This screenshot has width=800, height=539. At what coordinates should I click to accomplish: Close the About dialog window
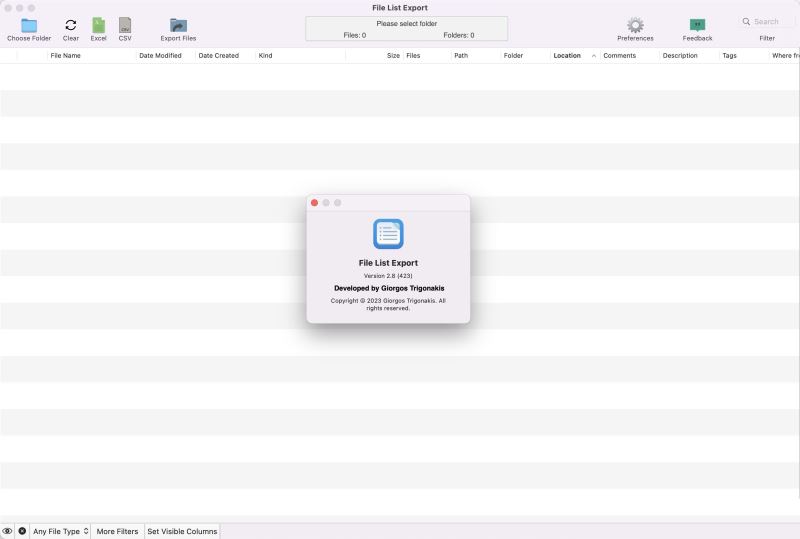coord(314,203)
